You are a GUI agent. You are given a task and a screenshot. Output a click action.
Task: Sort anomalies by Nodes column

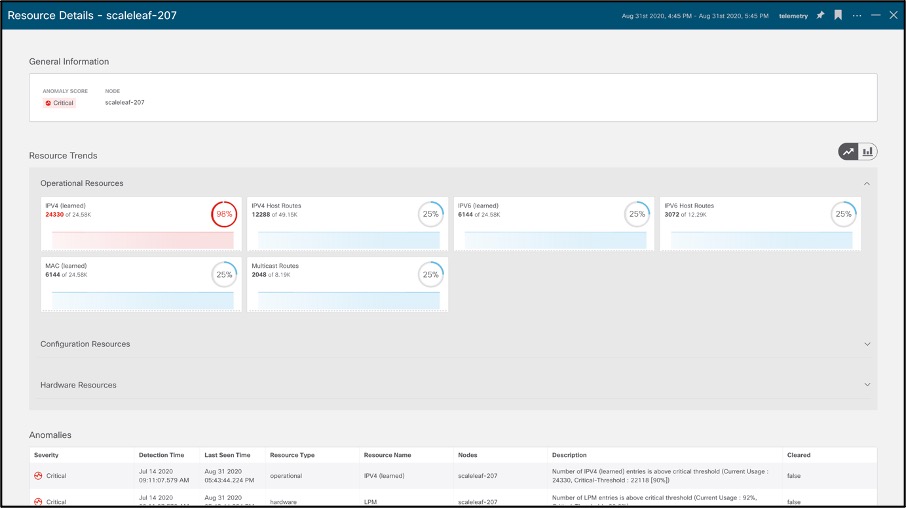[x=467, y=455]
